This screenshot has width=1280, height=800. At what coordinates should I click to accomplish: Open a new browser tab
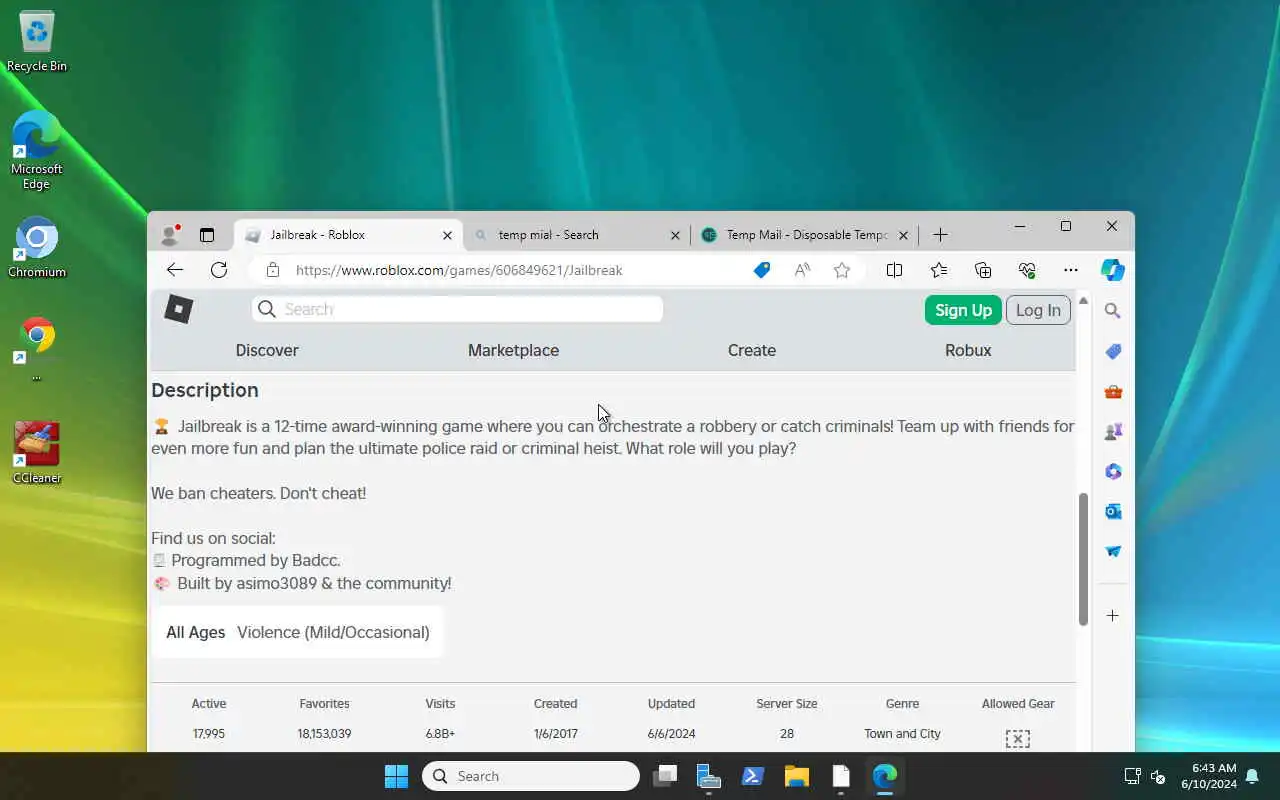940,235
